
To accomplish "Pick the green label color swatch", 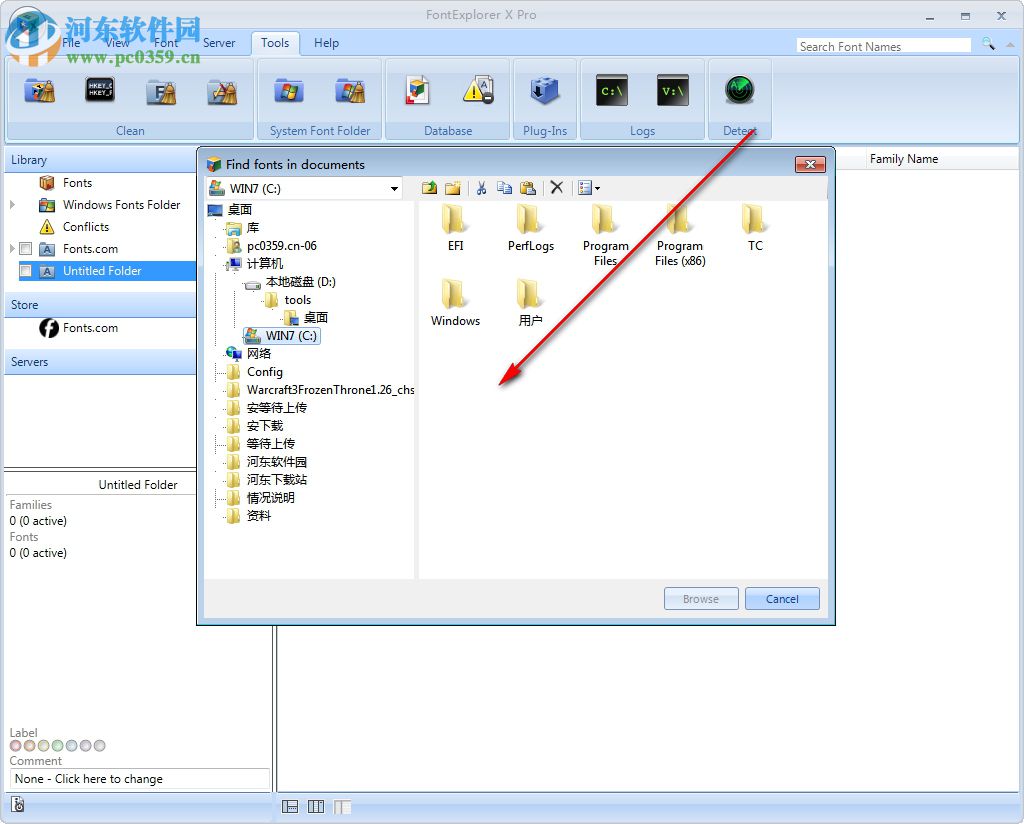I will 58,745.
